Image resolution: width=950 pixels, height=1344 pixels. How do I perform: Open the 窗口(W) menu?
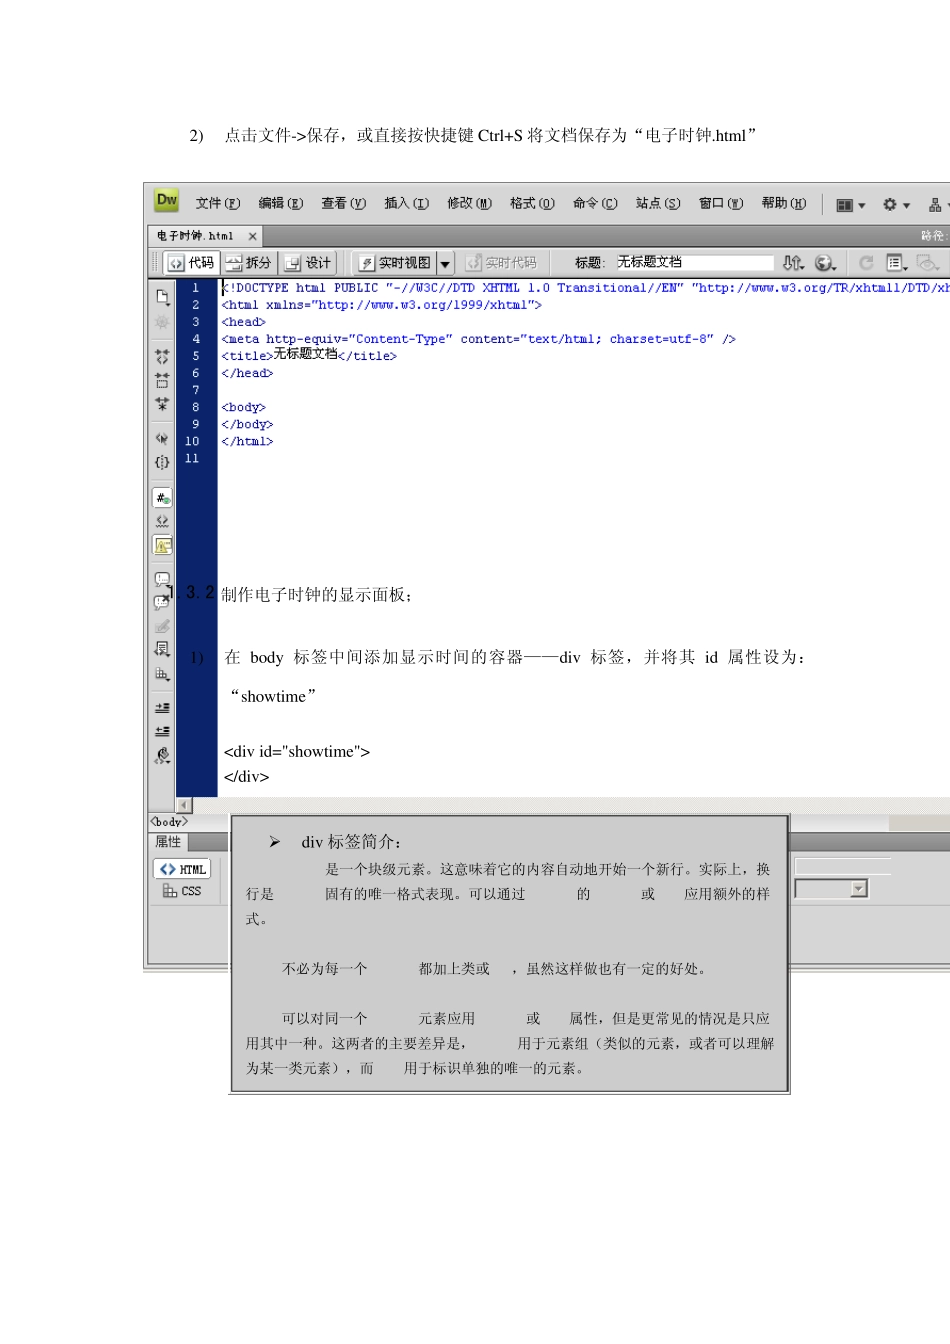721,203
